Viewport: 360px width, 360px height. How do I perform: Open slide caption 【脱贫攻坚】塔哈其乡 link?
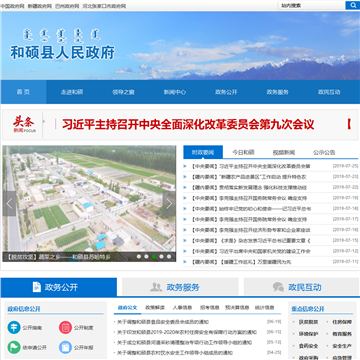[59, 257]
